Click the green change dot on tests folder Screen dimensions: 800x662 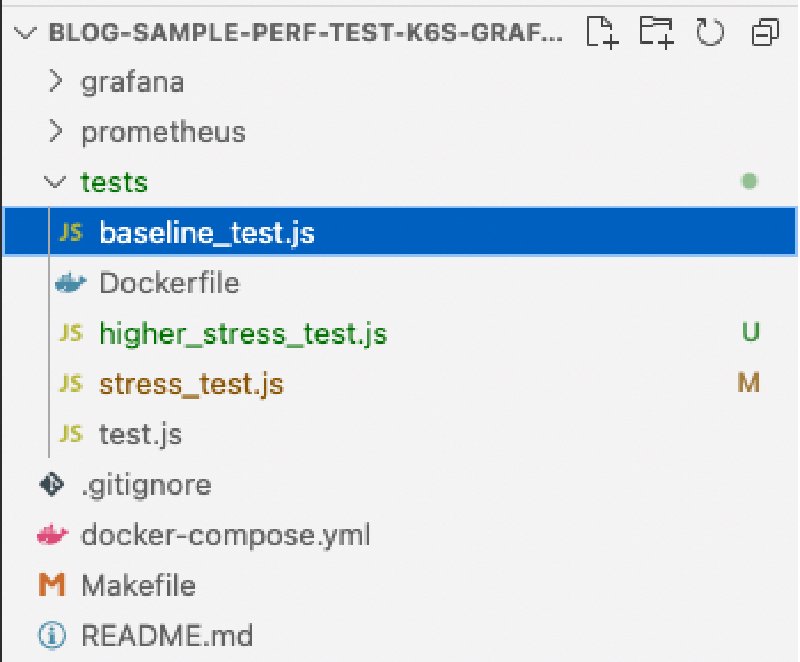click(x=749, y=181)
